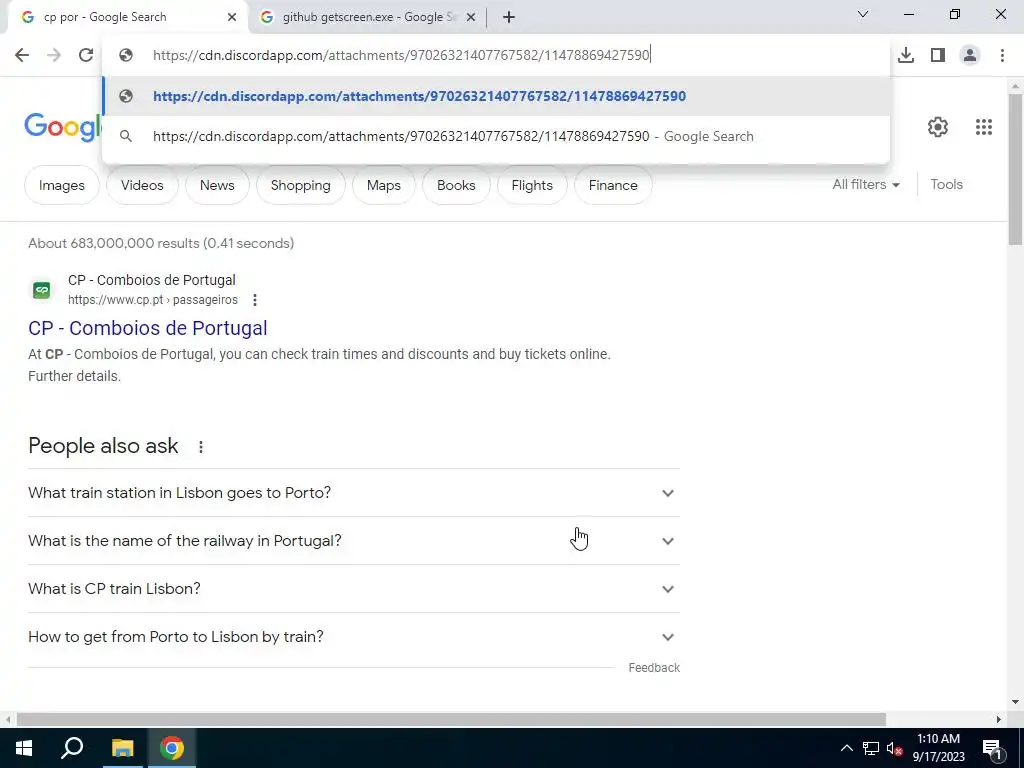The height and width of the screenshot is (768, 1024).
Task: Open the All filters dropdown
Action: tap(865, 185)
